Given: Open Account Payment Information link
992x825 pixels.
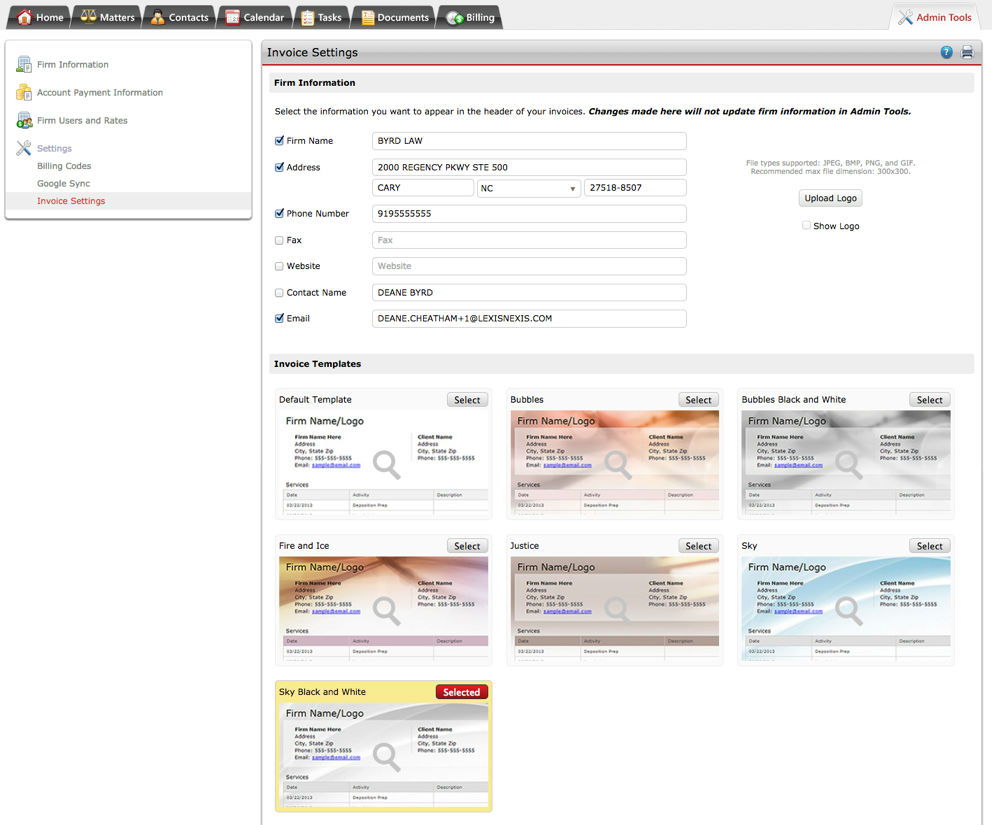Looking at the screenshot, I should (x=100, y=92).
